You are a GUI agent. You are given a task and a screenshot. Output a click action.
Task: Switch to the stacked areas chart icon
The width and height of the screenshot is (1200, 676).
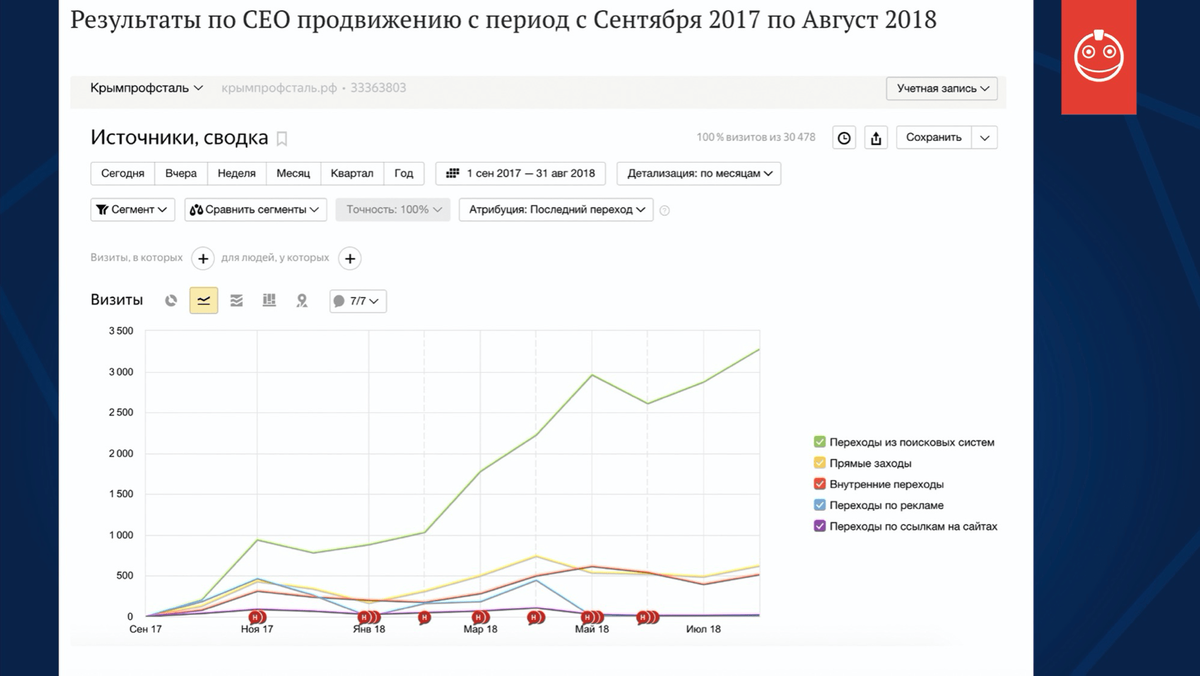(236, 300)
